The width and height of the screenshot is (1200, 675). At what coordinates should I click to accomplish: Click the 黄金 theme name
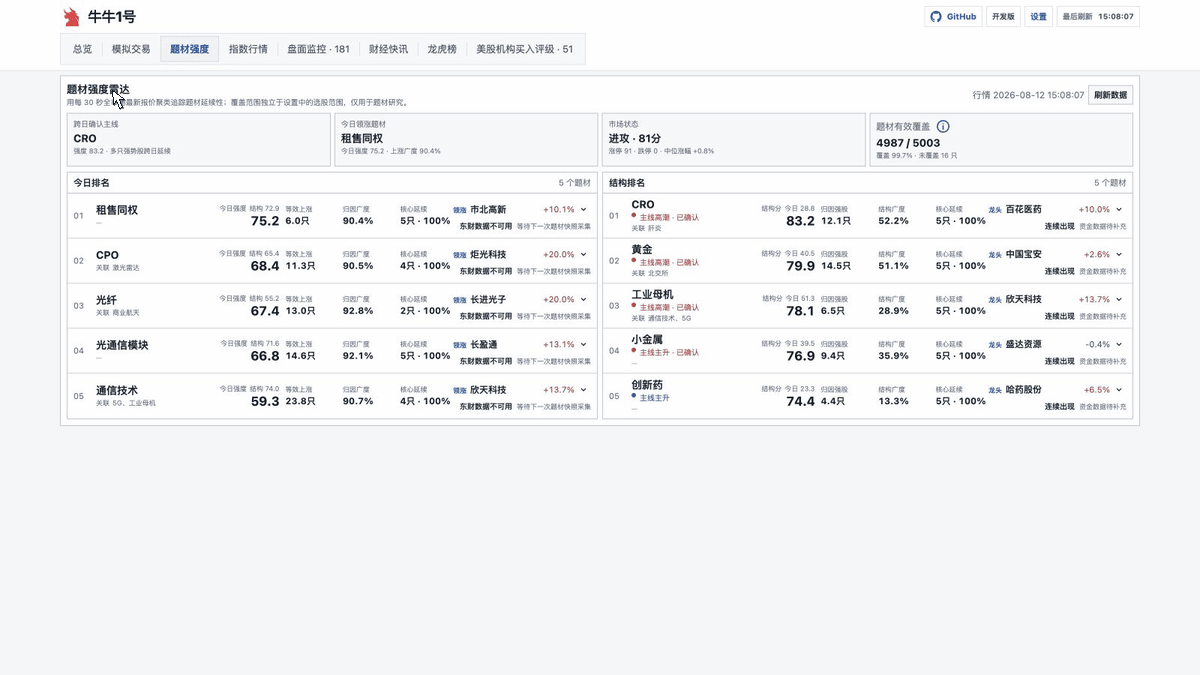tap(641, 249)
